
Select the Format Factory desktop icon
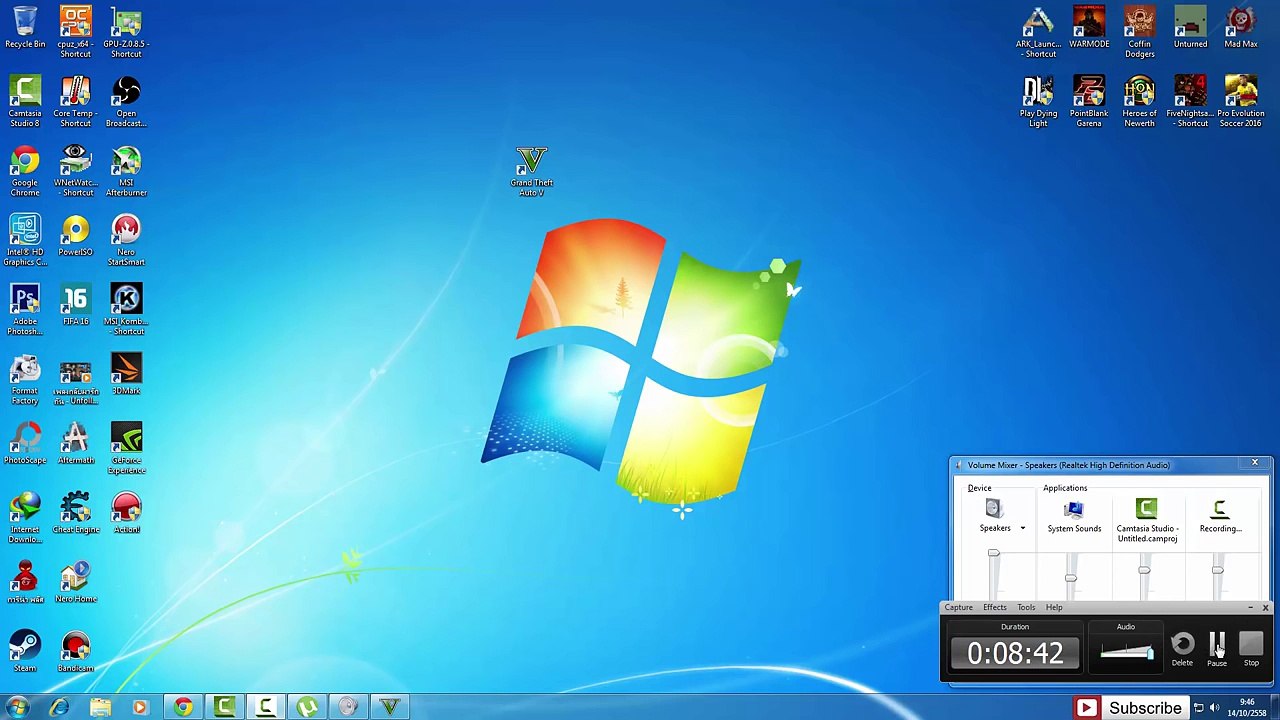pos(25,380)
